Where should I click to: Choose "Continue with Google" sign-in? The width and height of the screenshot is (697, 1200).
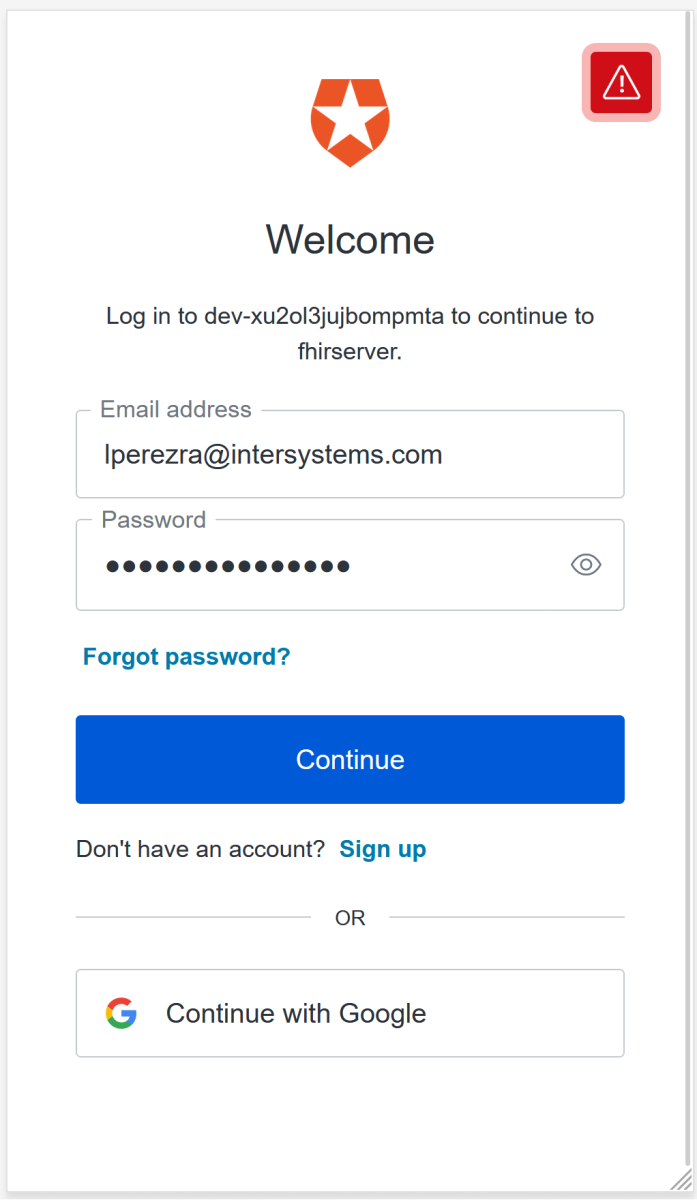click(x=350, y=1013)
